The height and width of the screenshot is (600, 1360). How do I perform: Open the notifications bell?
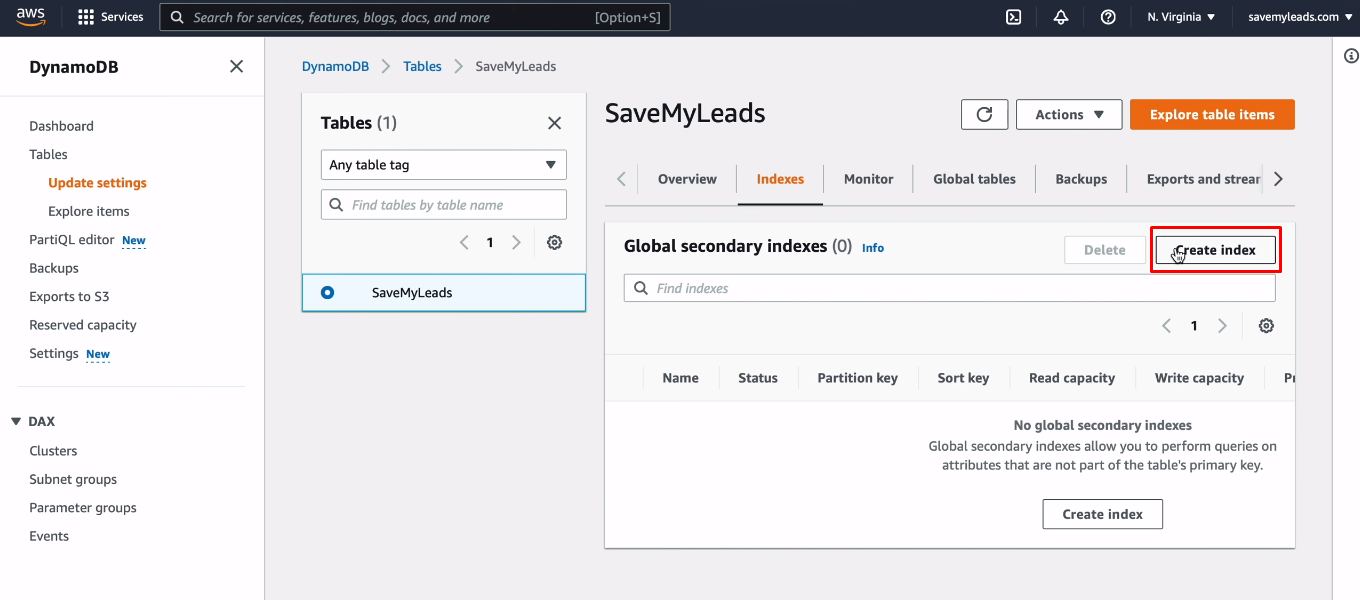[1061, 17]
